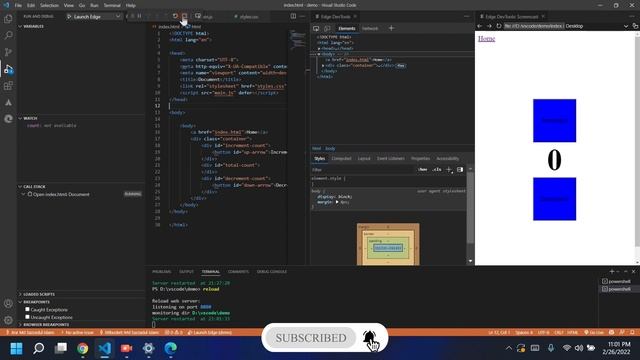Image resolution: width=640 pixels, height=360 pixels.
Task: Pause the debug session in the debug toolbar
Action: point(139,16)
